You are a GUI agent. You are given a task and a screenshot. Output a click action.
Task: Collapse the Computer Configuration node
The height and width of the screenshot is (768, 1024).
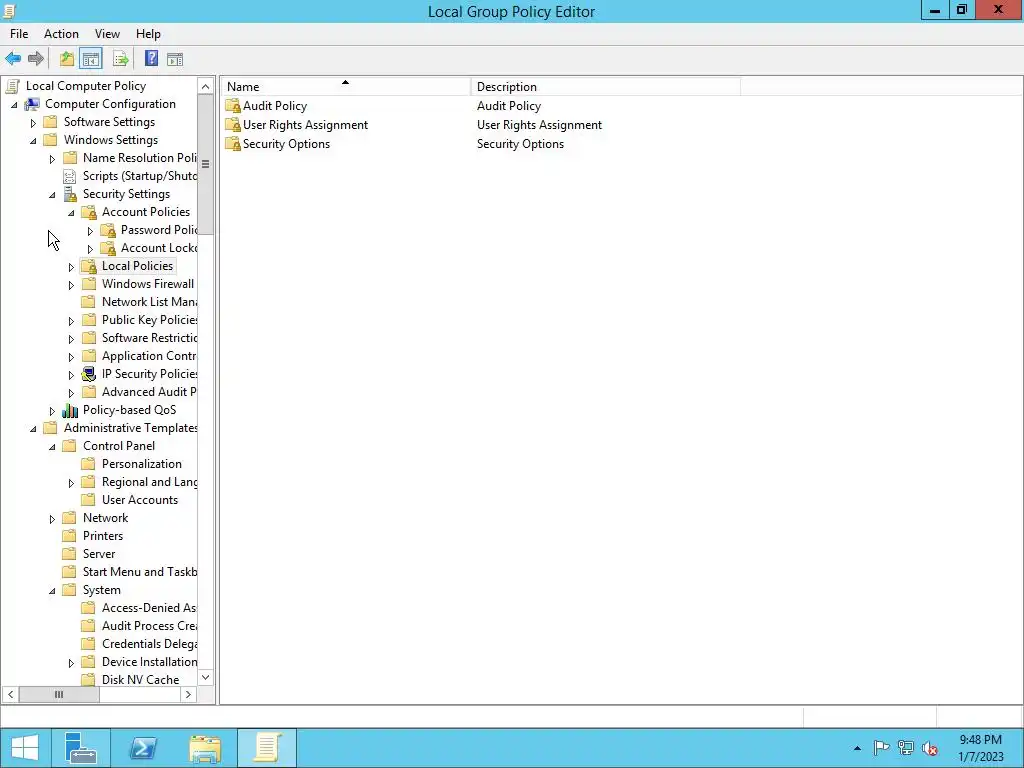point(14,104)
